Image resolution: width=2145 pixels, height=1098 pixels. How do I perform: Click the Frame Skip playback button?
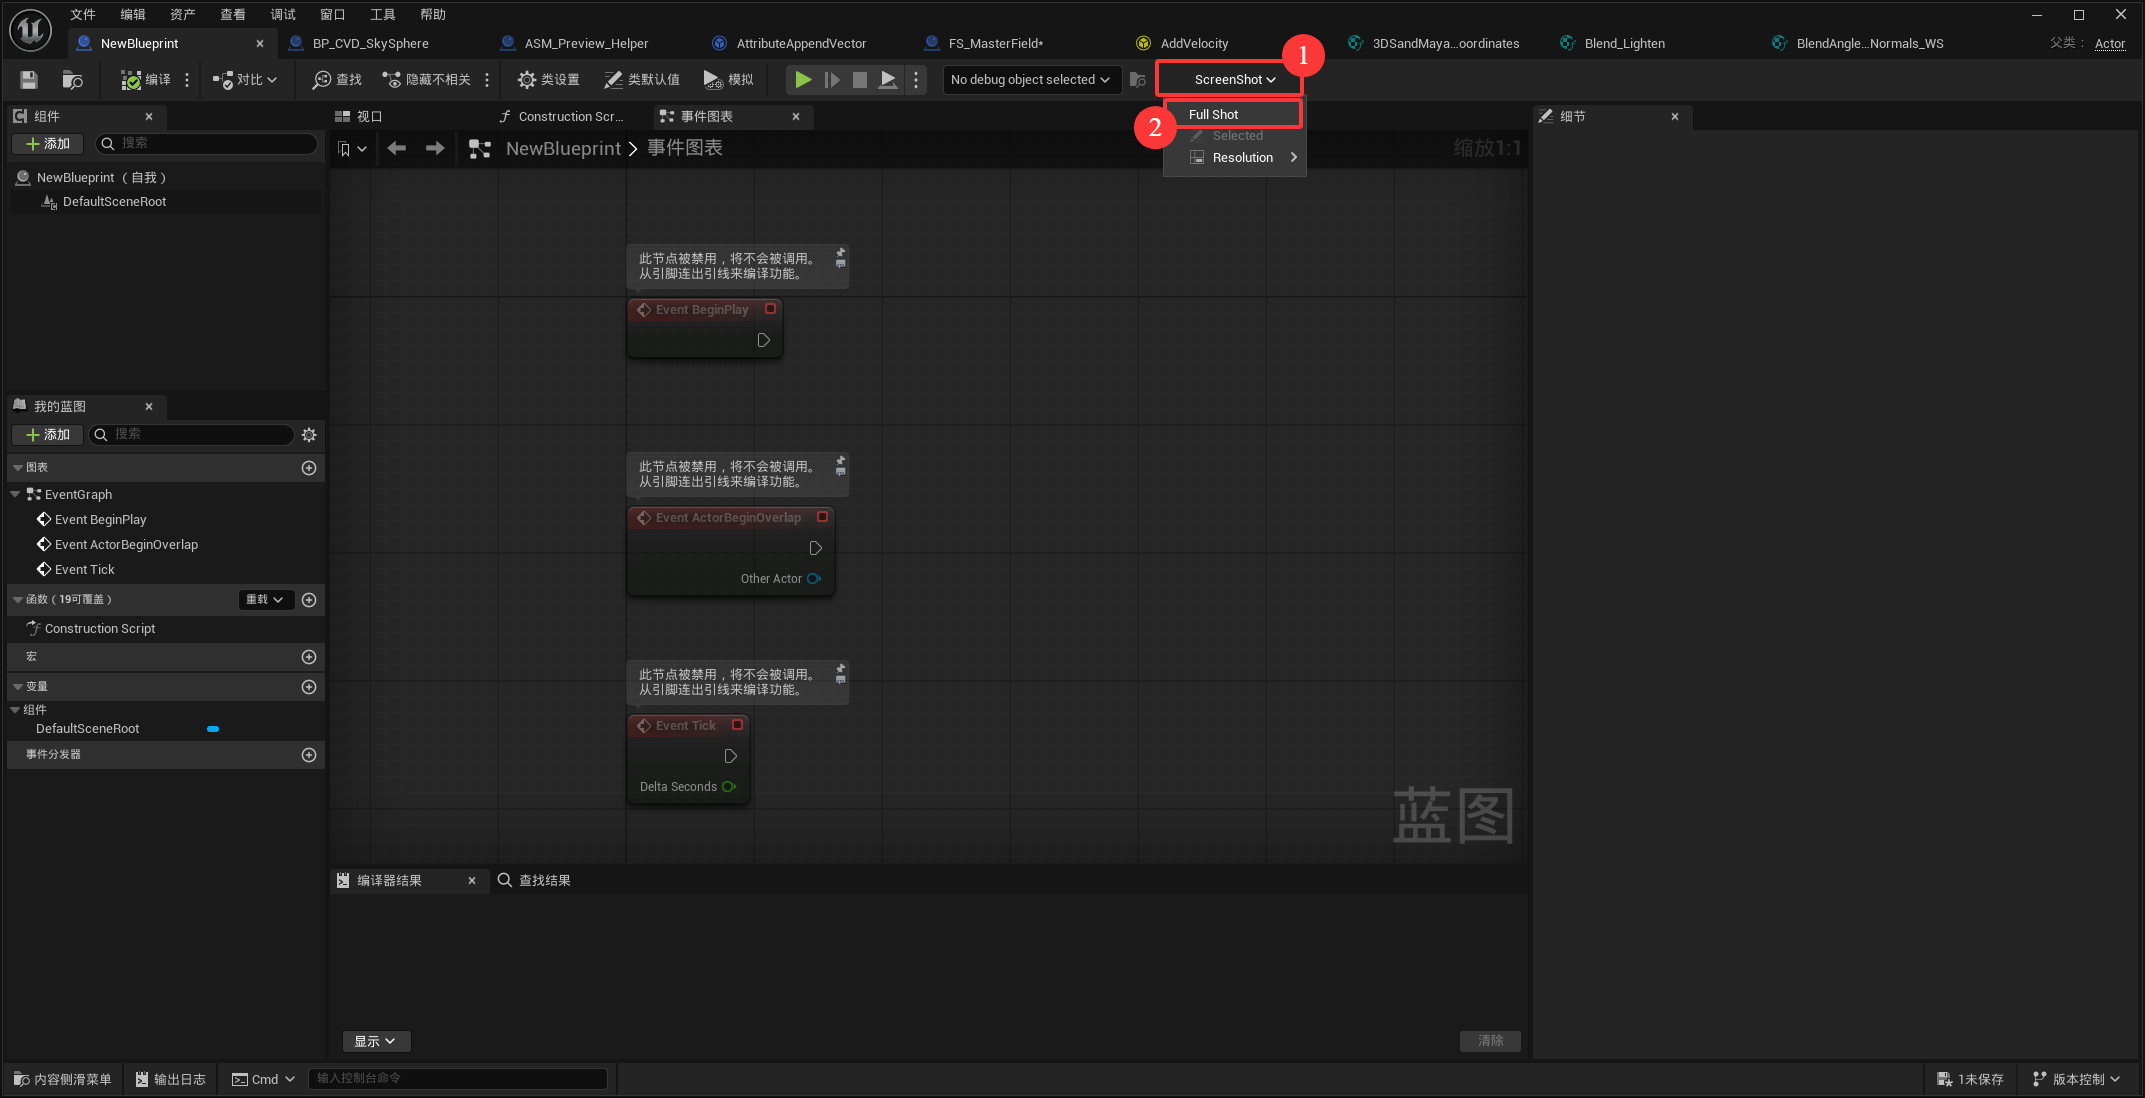pos(832,80)
